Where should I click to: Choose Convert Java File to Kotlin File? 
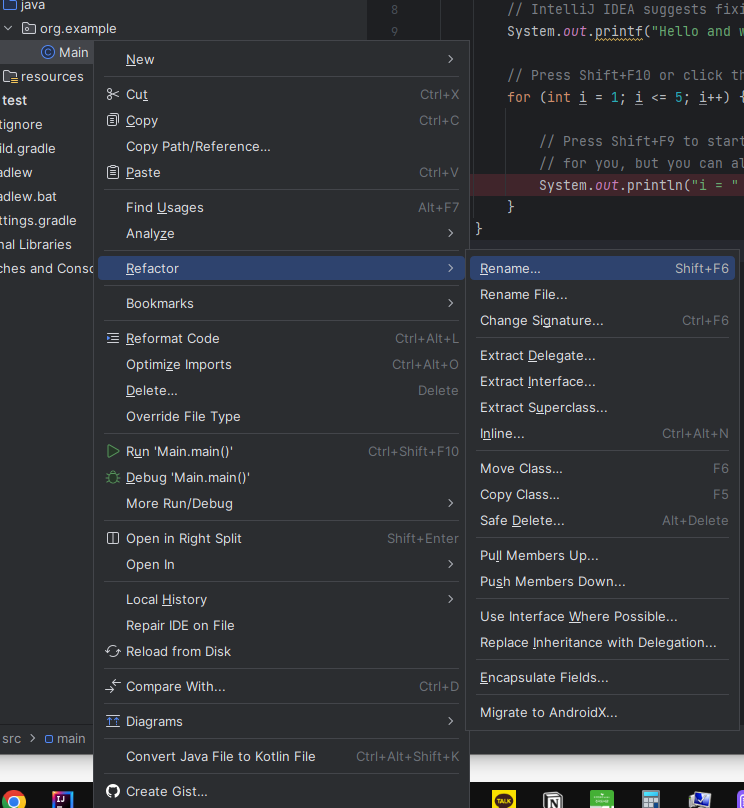[281, 756]
